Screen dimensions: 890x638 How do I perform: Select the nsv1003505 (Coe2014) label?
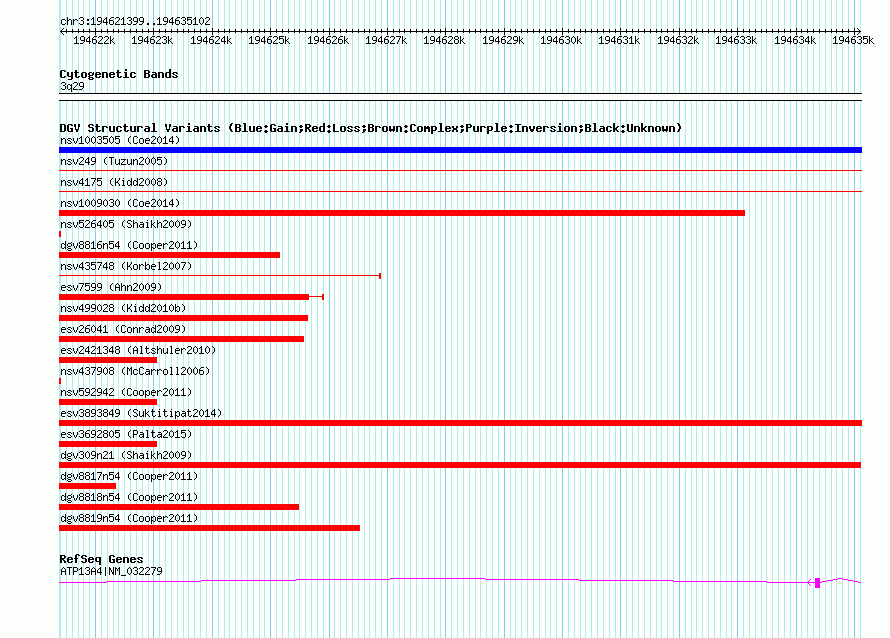(120, 140)
